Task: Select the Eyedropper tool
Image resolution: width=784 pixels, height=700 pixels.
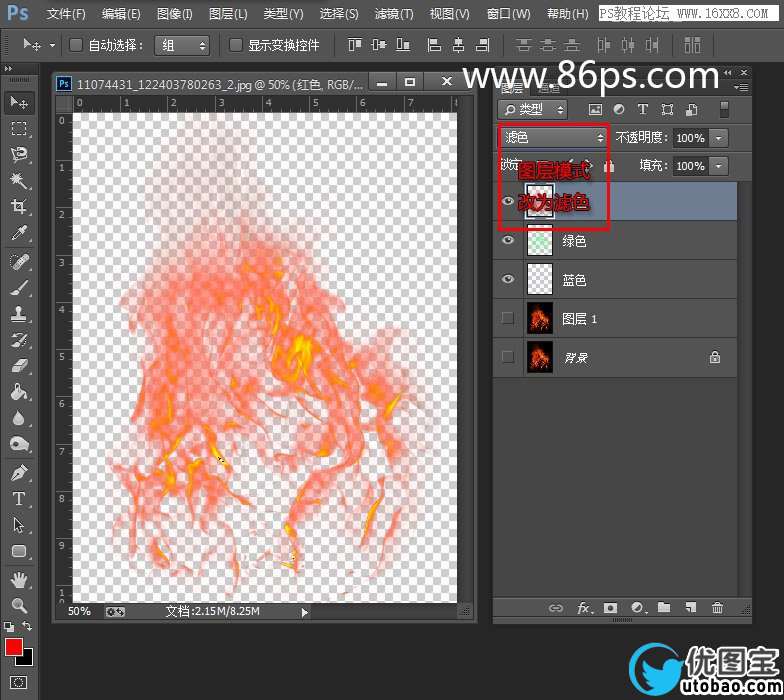Action: 19,232
